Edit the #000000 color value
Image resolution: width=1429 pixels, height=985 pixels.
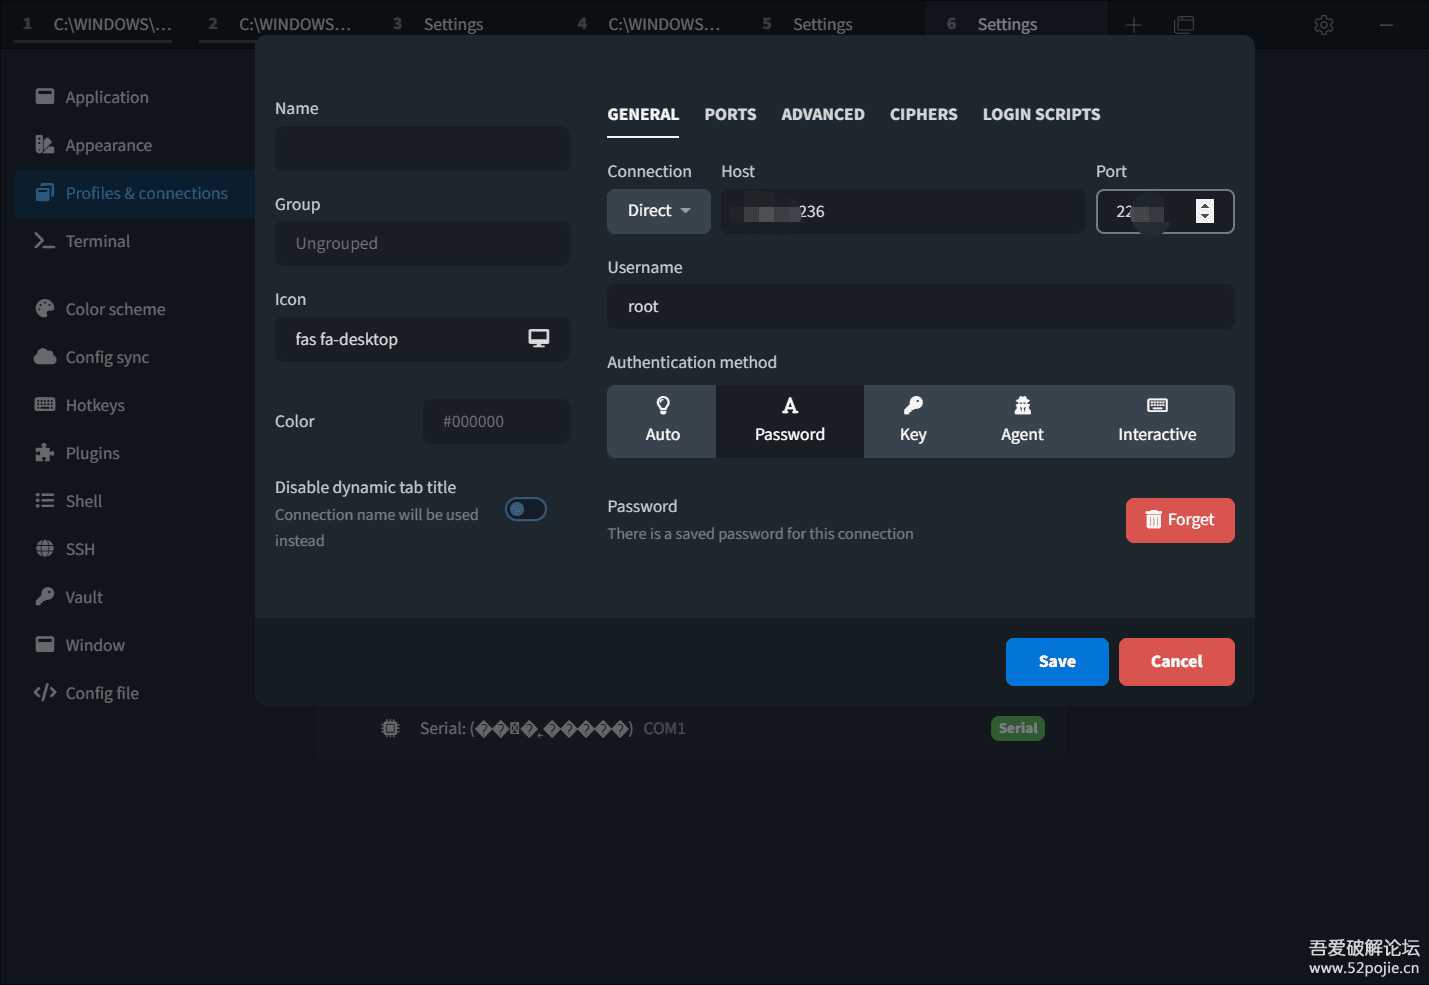(496, 421)
